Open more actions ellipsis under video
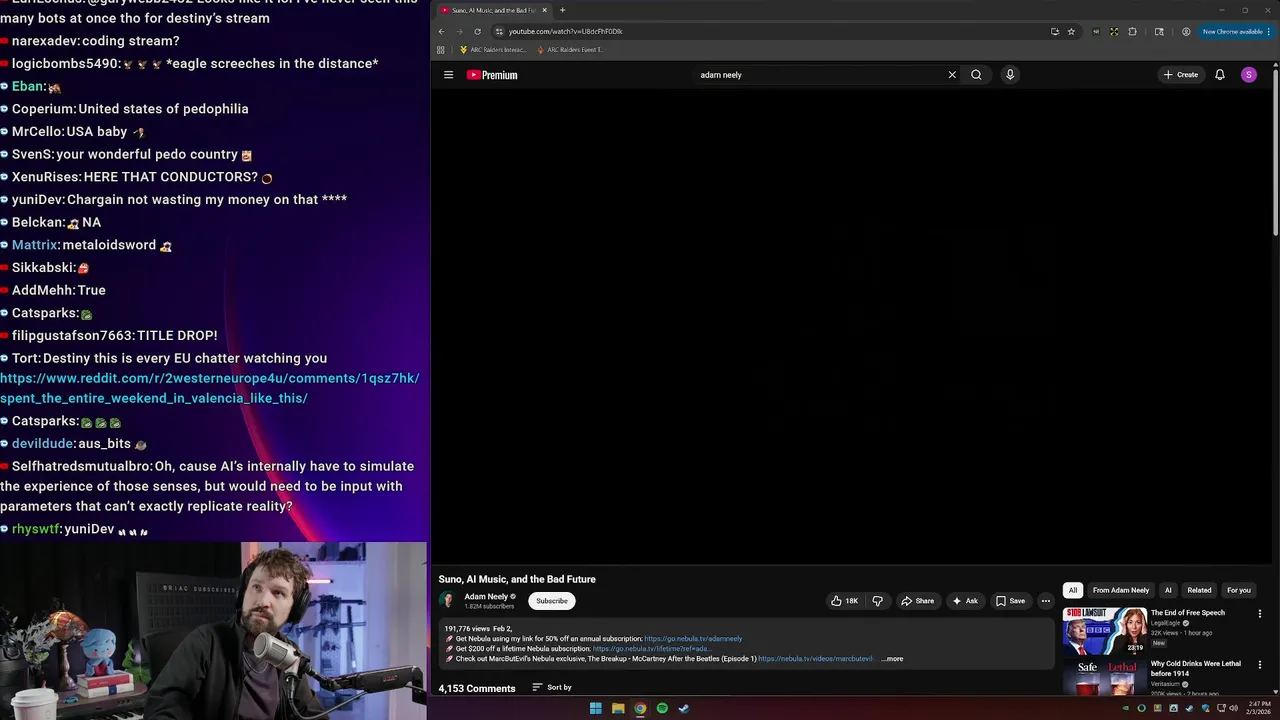 1046,601
